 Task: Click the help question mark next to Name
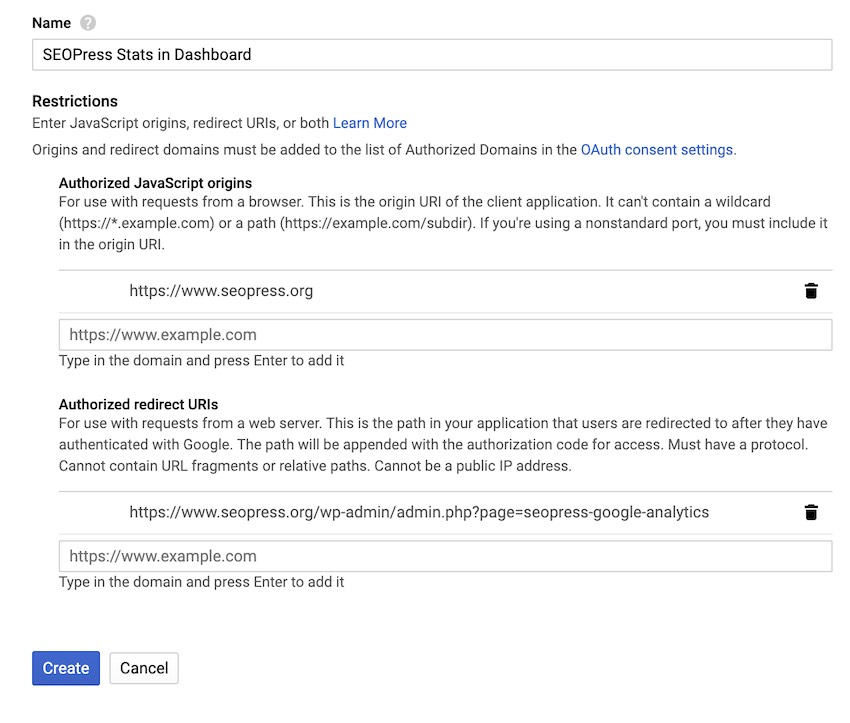click(x=88, y=23)
